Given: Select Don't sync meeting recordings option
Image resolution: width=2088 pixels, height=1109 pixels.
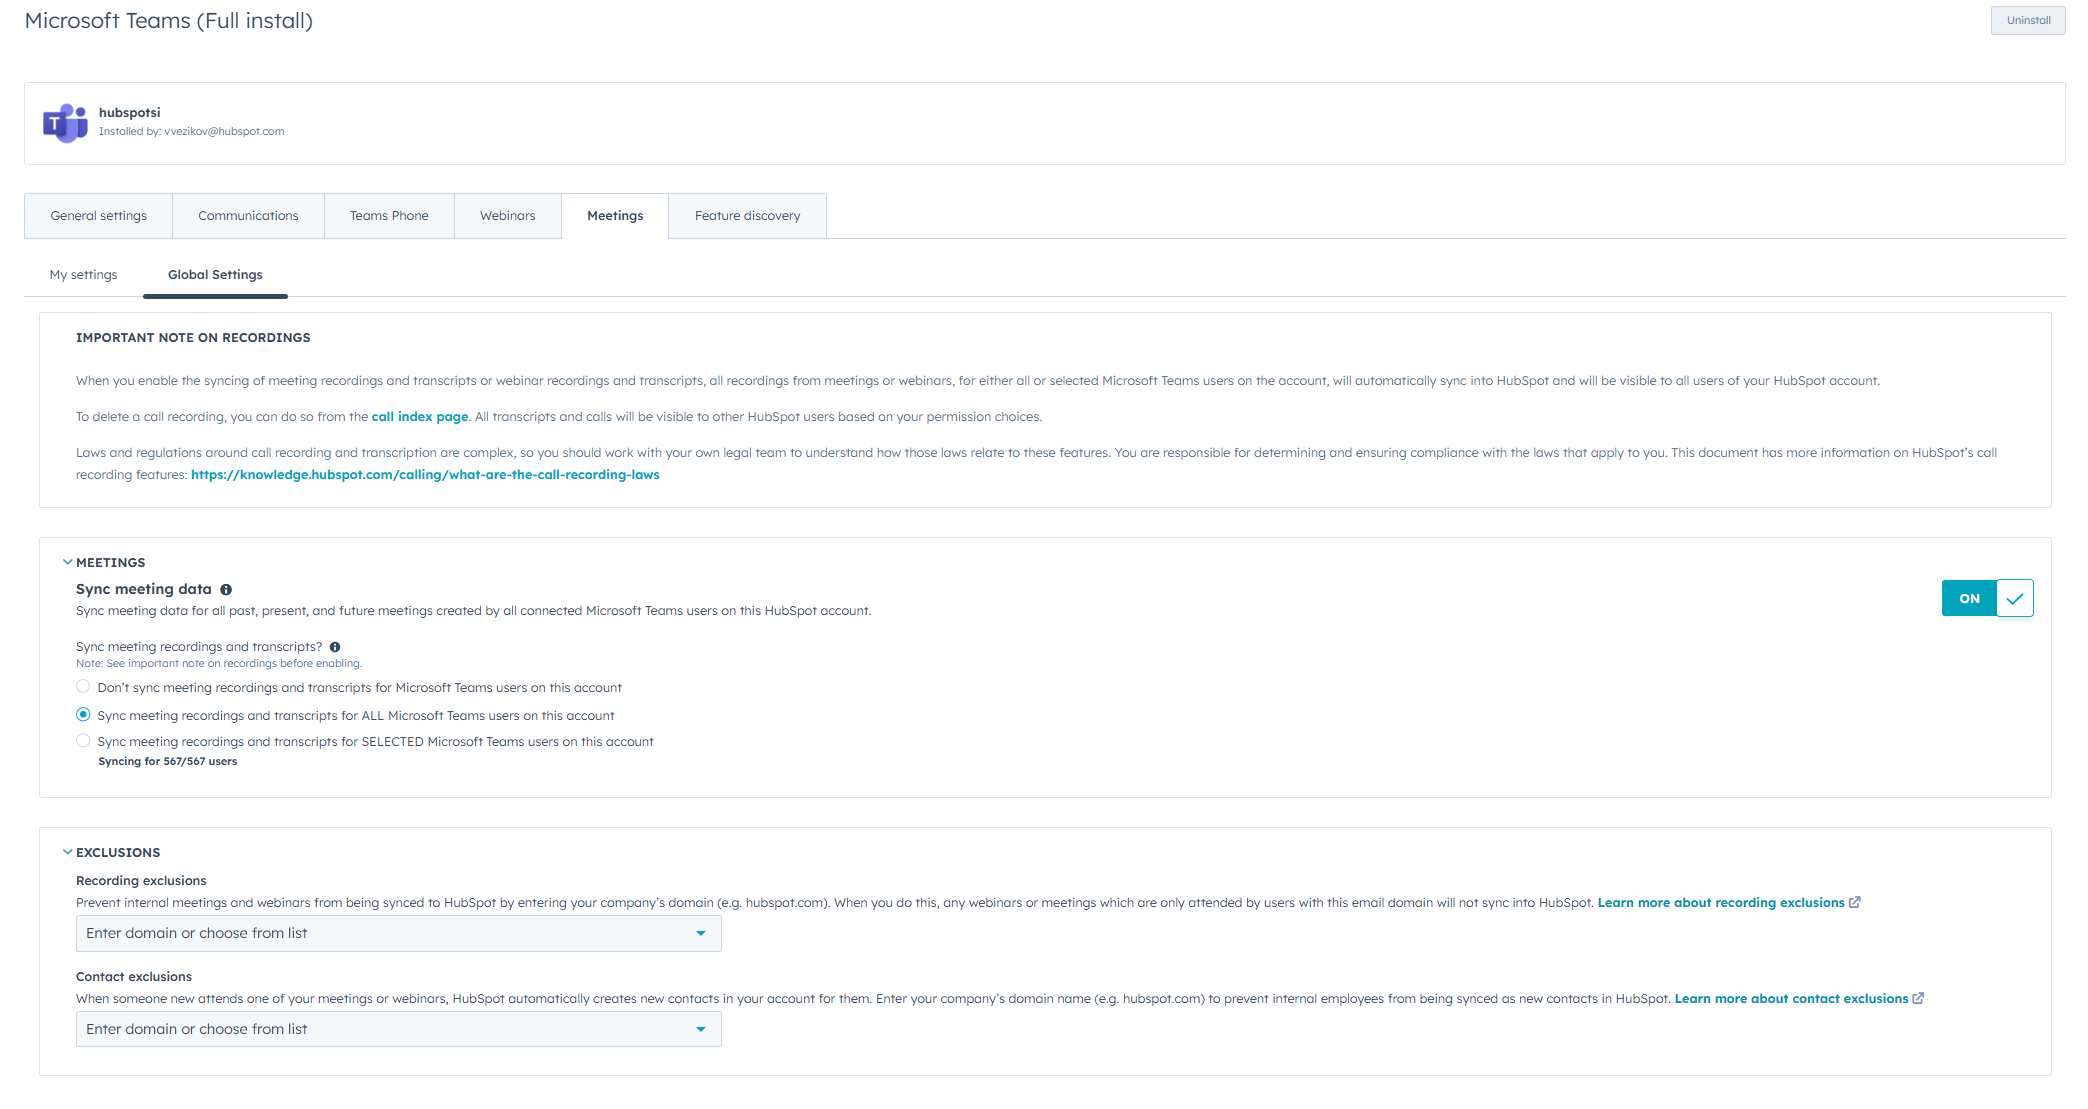Looking at the screenshot, I should tap(84, 687).
